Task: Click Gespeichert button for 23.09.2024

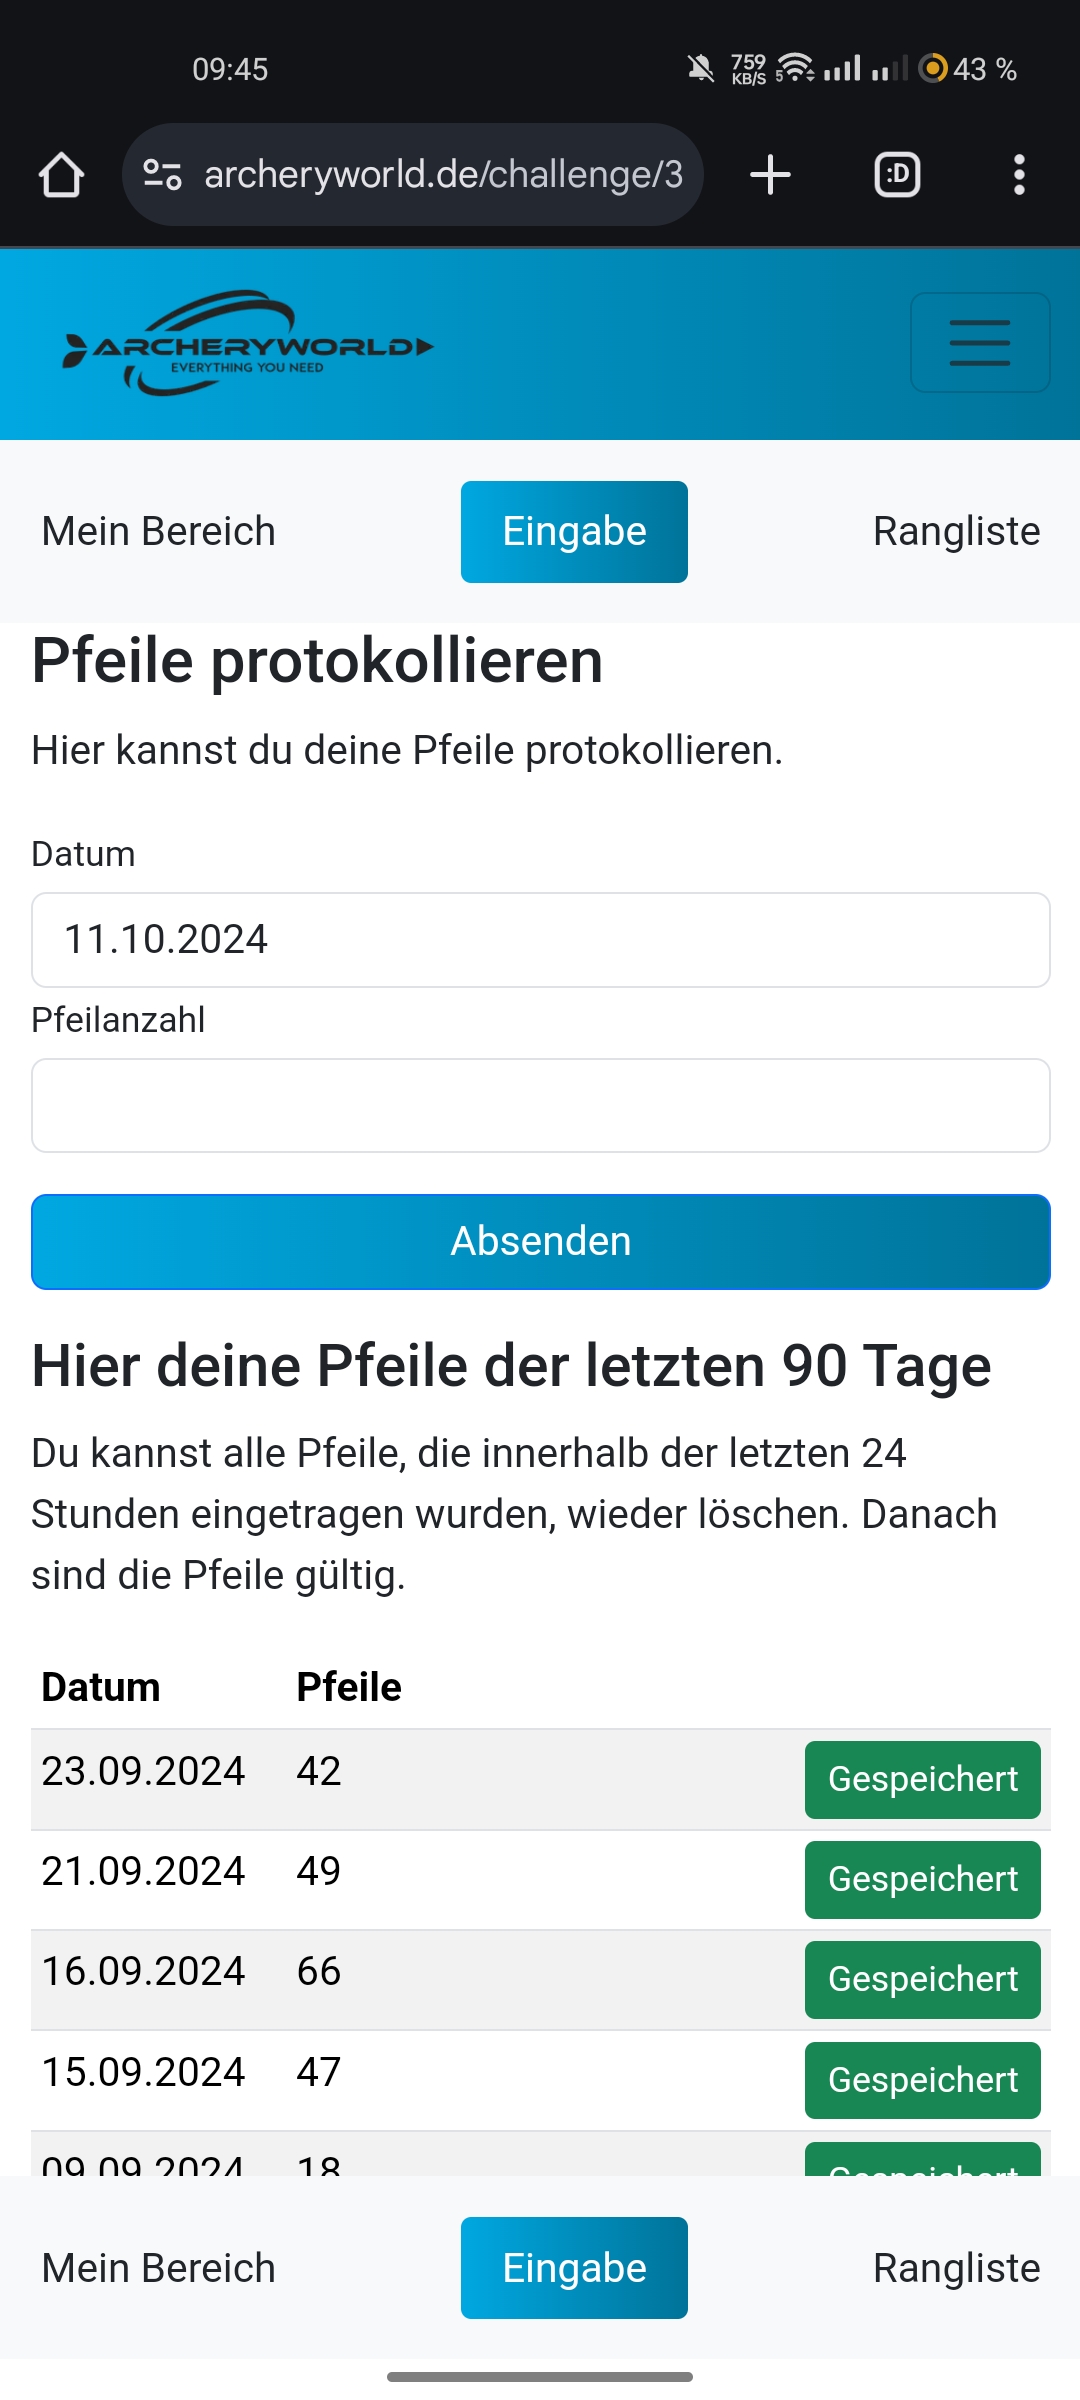Action: [922, 1780]
